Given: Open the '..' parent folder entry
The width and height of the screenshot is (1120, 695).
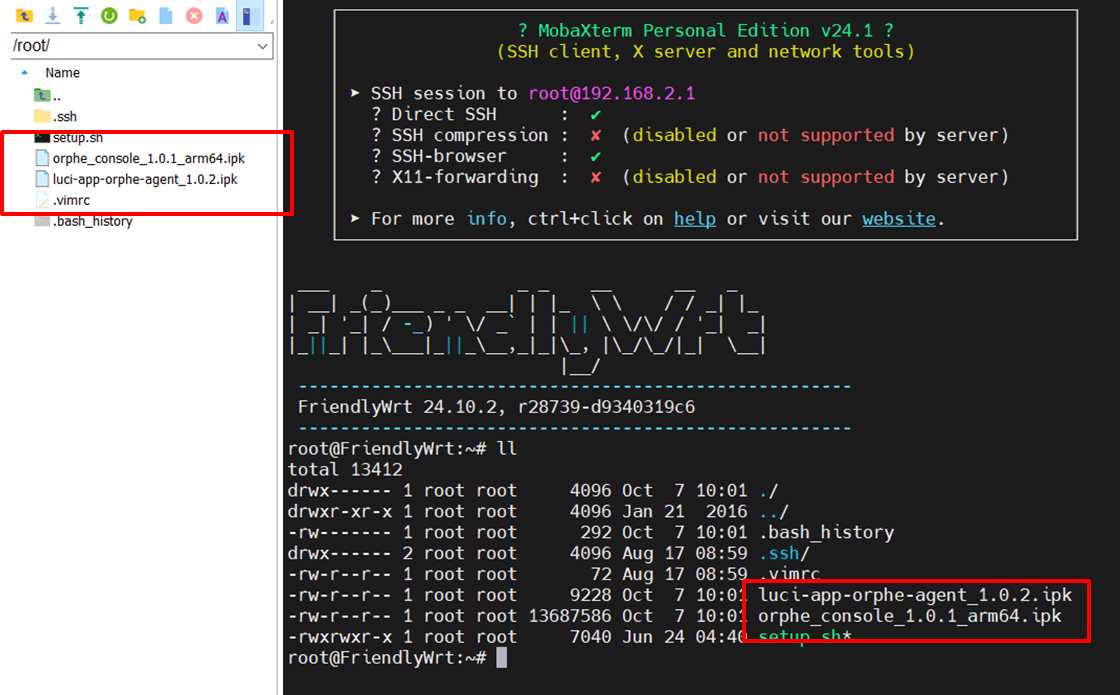Looking at the screenshot, I should click(56, 96).
